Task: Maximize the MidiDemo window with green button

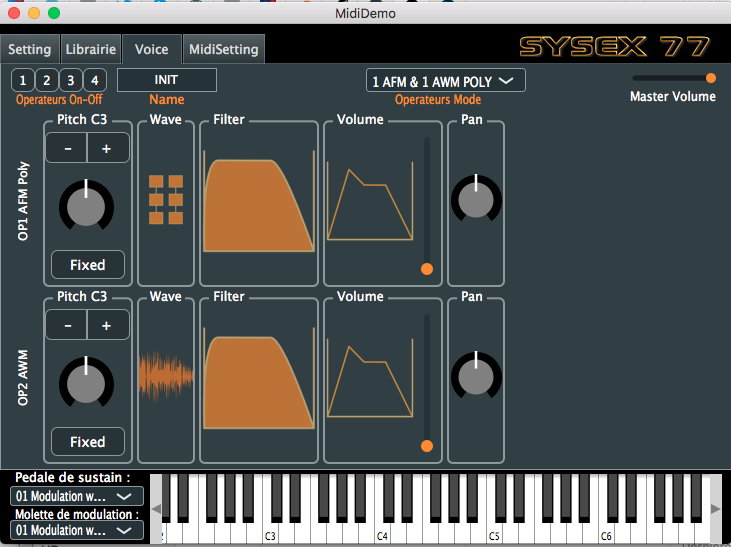Action: [x=54, y=13]
